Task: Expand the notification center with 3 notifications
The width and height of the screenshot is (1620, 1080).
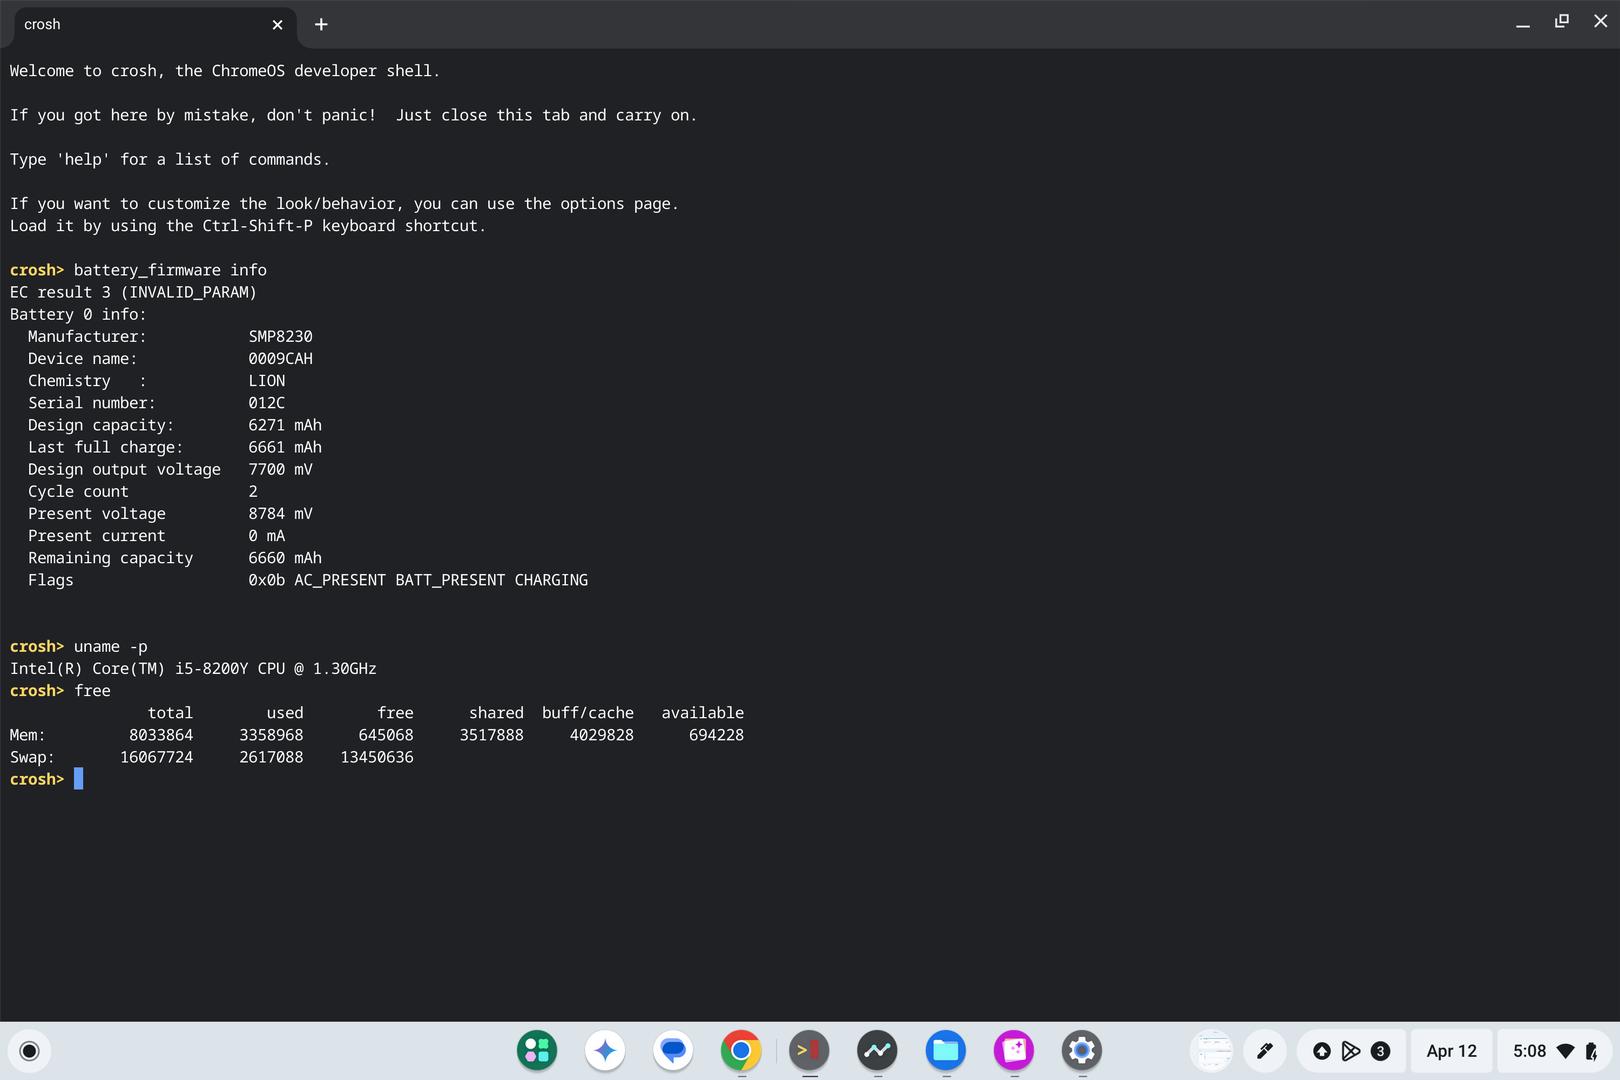Action: click(1351, 1050)
